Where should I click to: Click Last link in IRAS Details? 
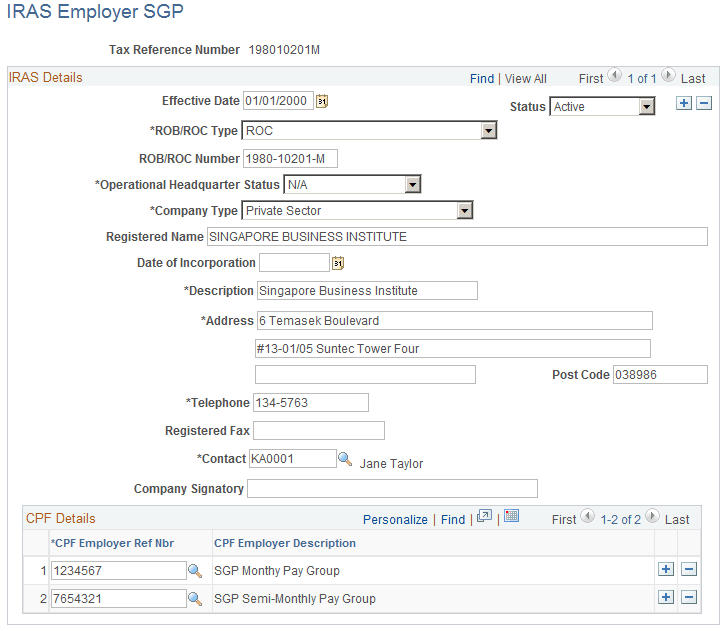(x=693, y=79)
